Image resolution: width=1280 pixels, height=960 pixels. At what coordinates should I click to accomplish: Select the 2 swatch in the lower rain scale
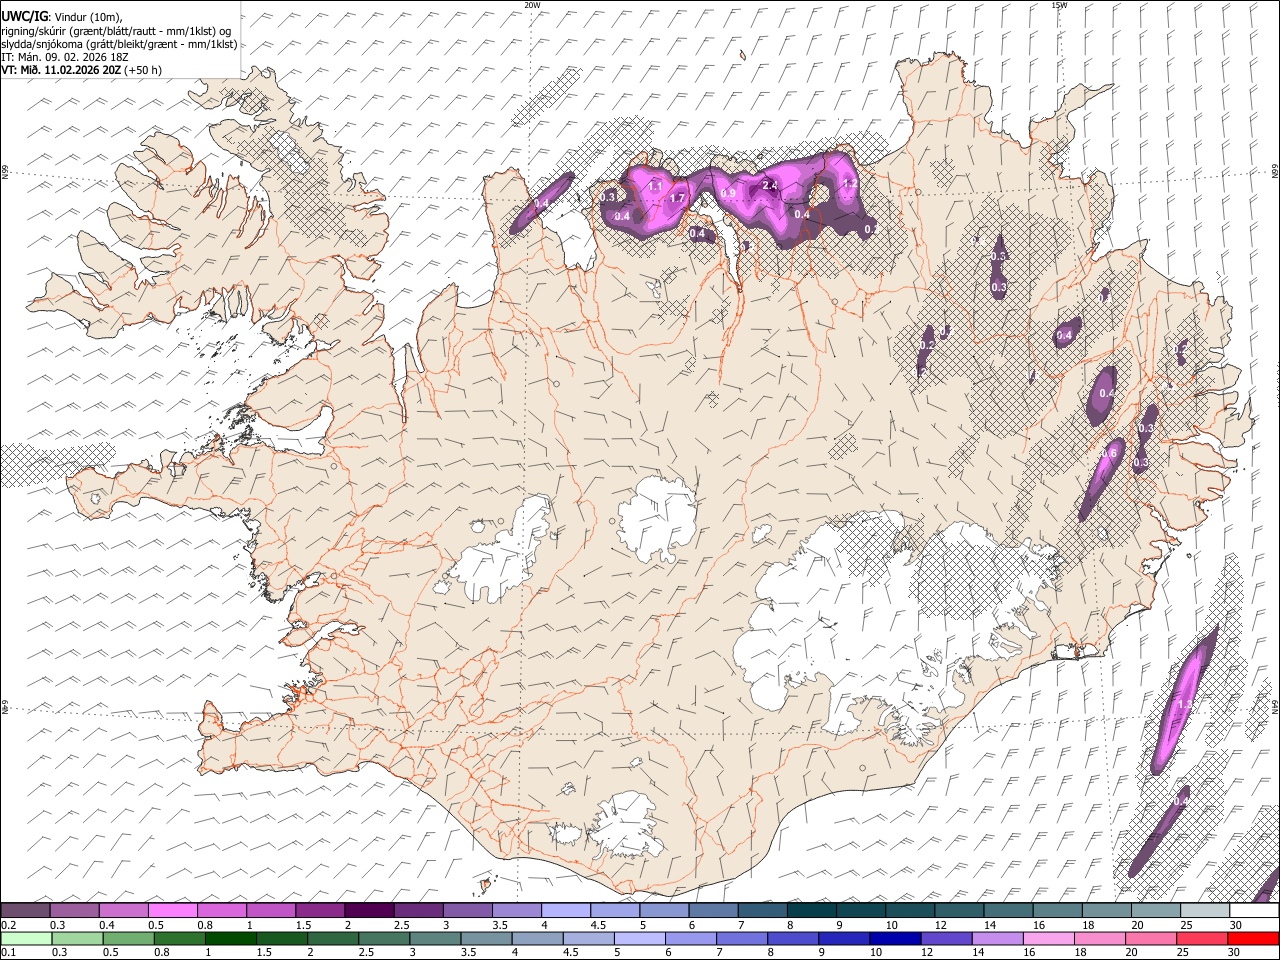[332, 938]
